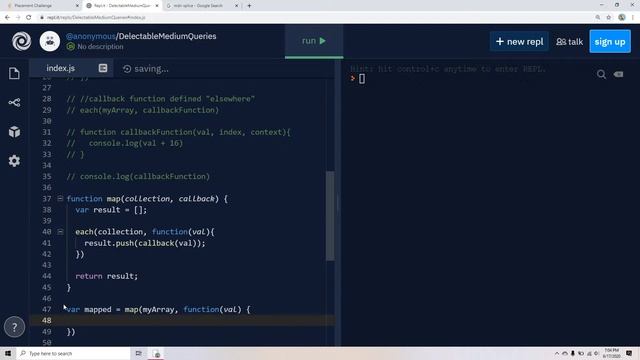The image size is (640, 360).
Task: Click the saving history icon
Action: [x=127, y=69]
